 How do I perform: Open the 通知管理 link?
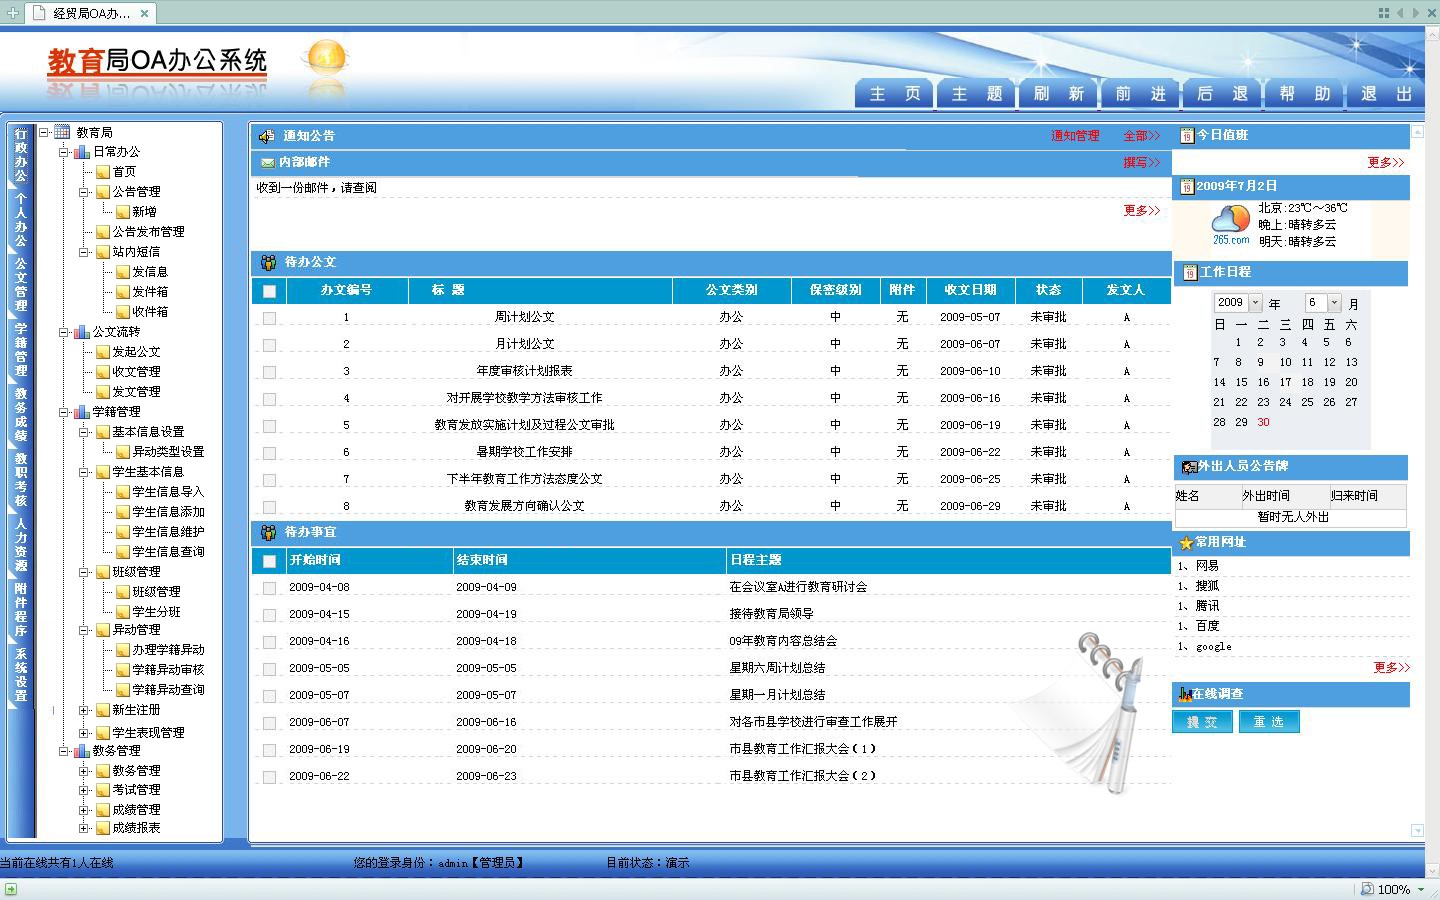pos(1075,136)
